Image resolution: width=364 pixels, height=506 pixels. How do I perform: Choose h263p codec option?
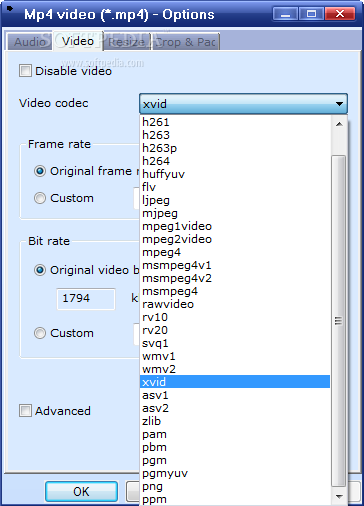click(x=235, y=148)
